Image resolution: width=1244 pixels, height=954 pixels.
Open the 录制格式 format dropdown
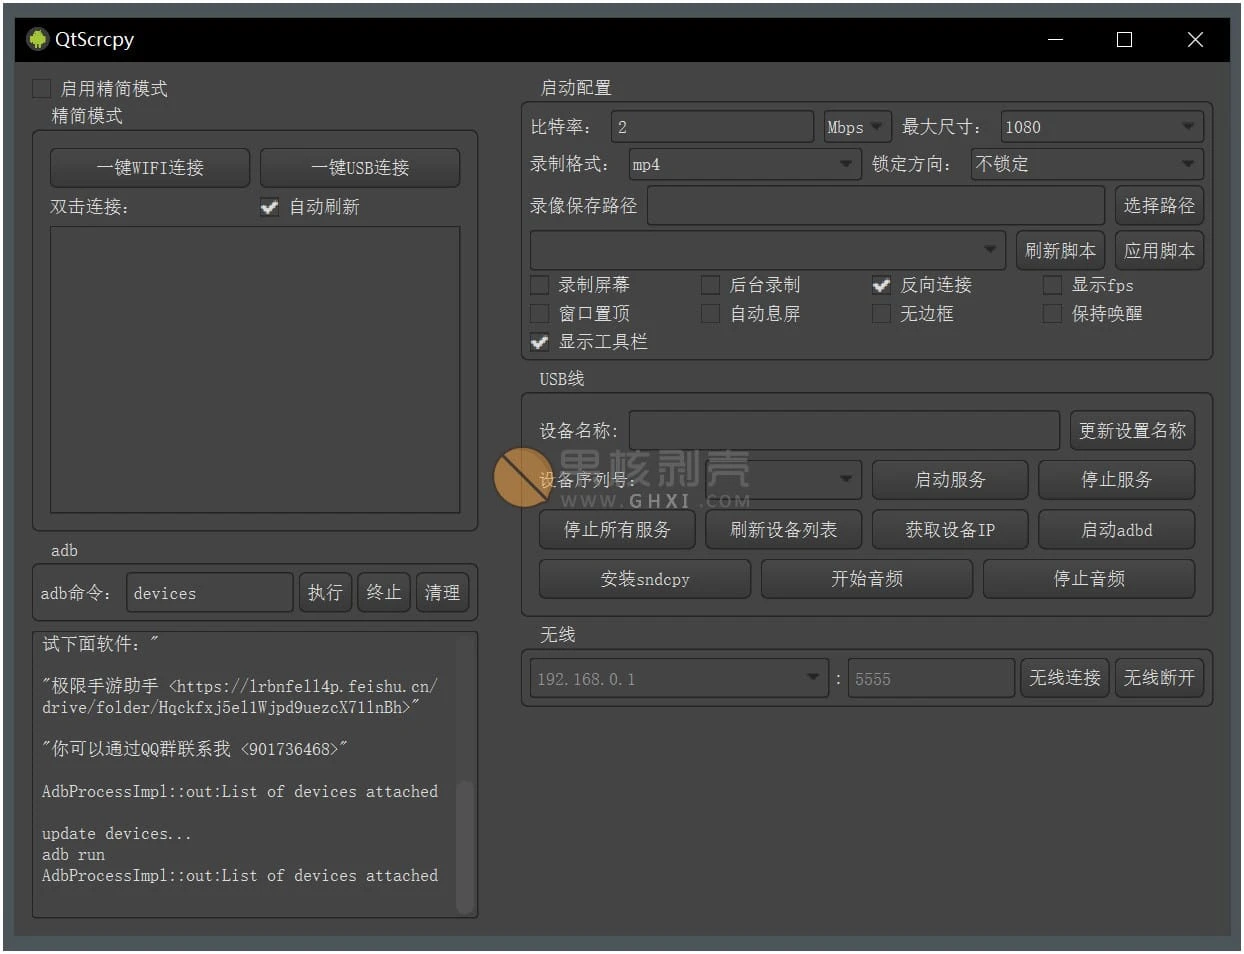point(846,164)
